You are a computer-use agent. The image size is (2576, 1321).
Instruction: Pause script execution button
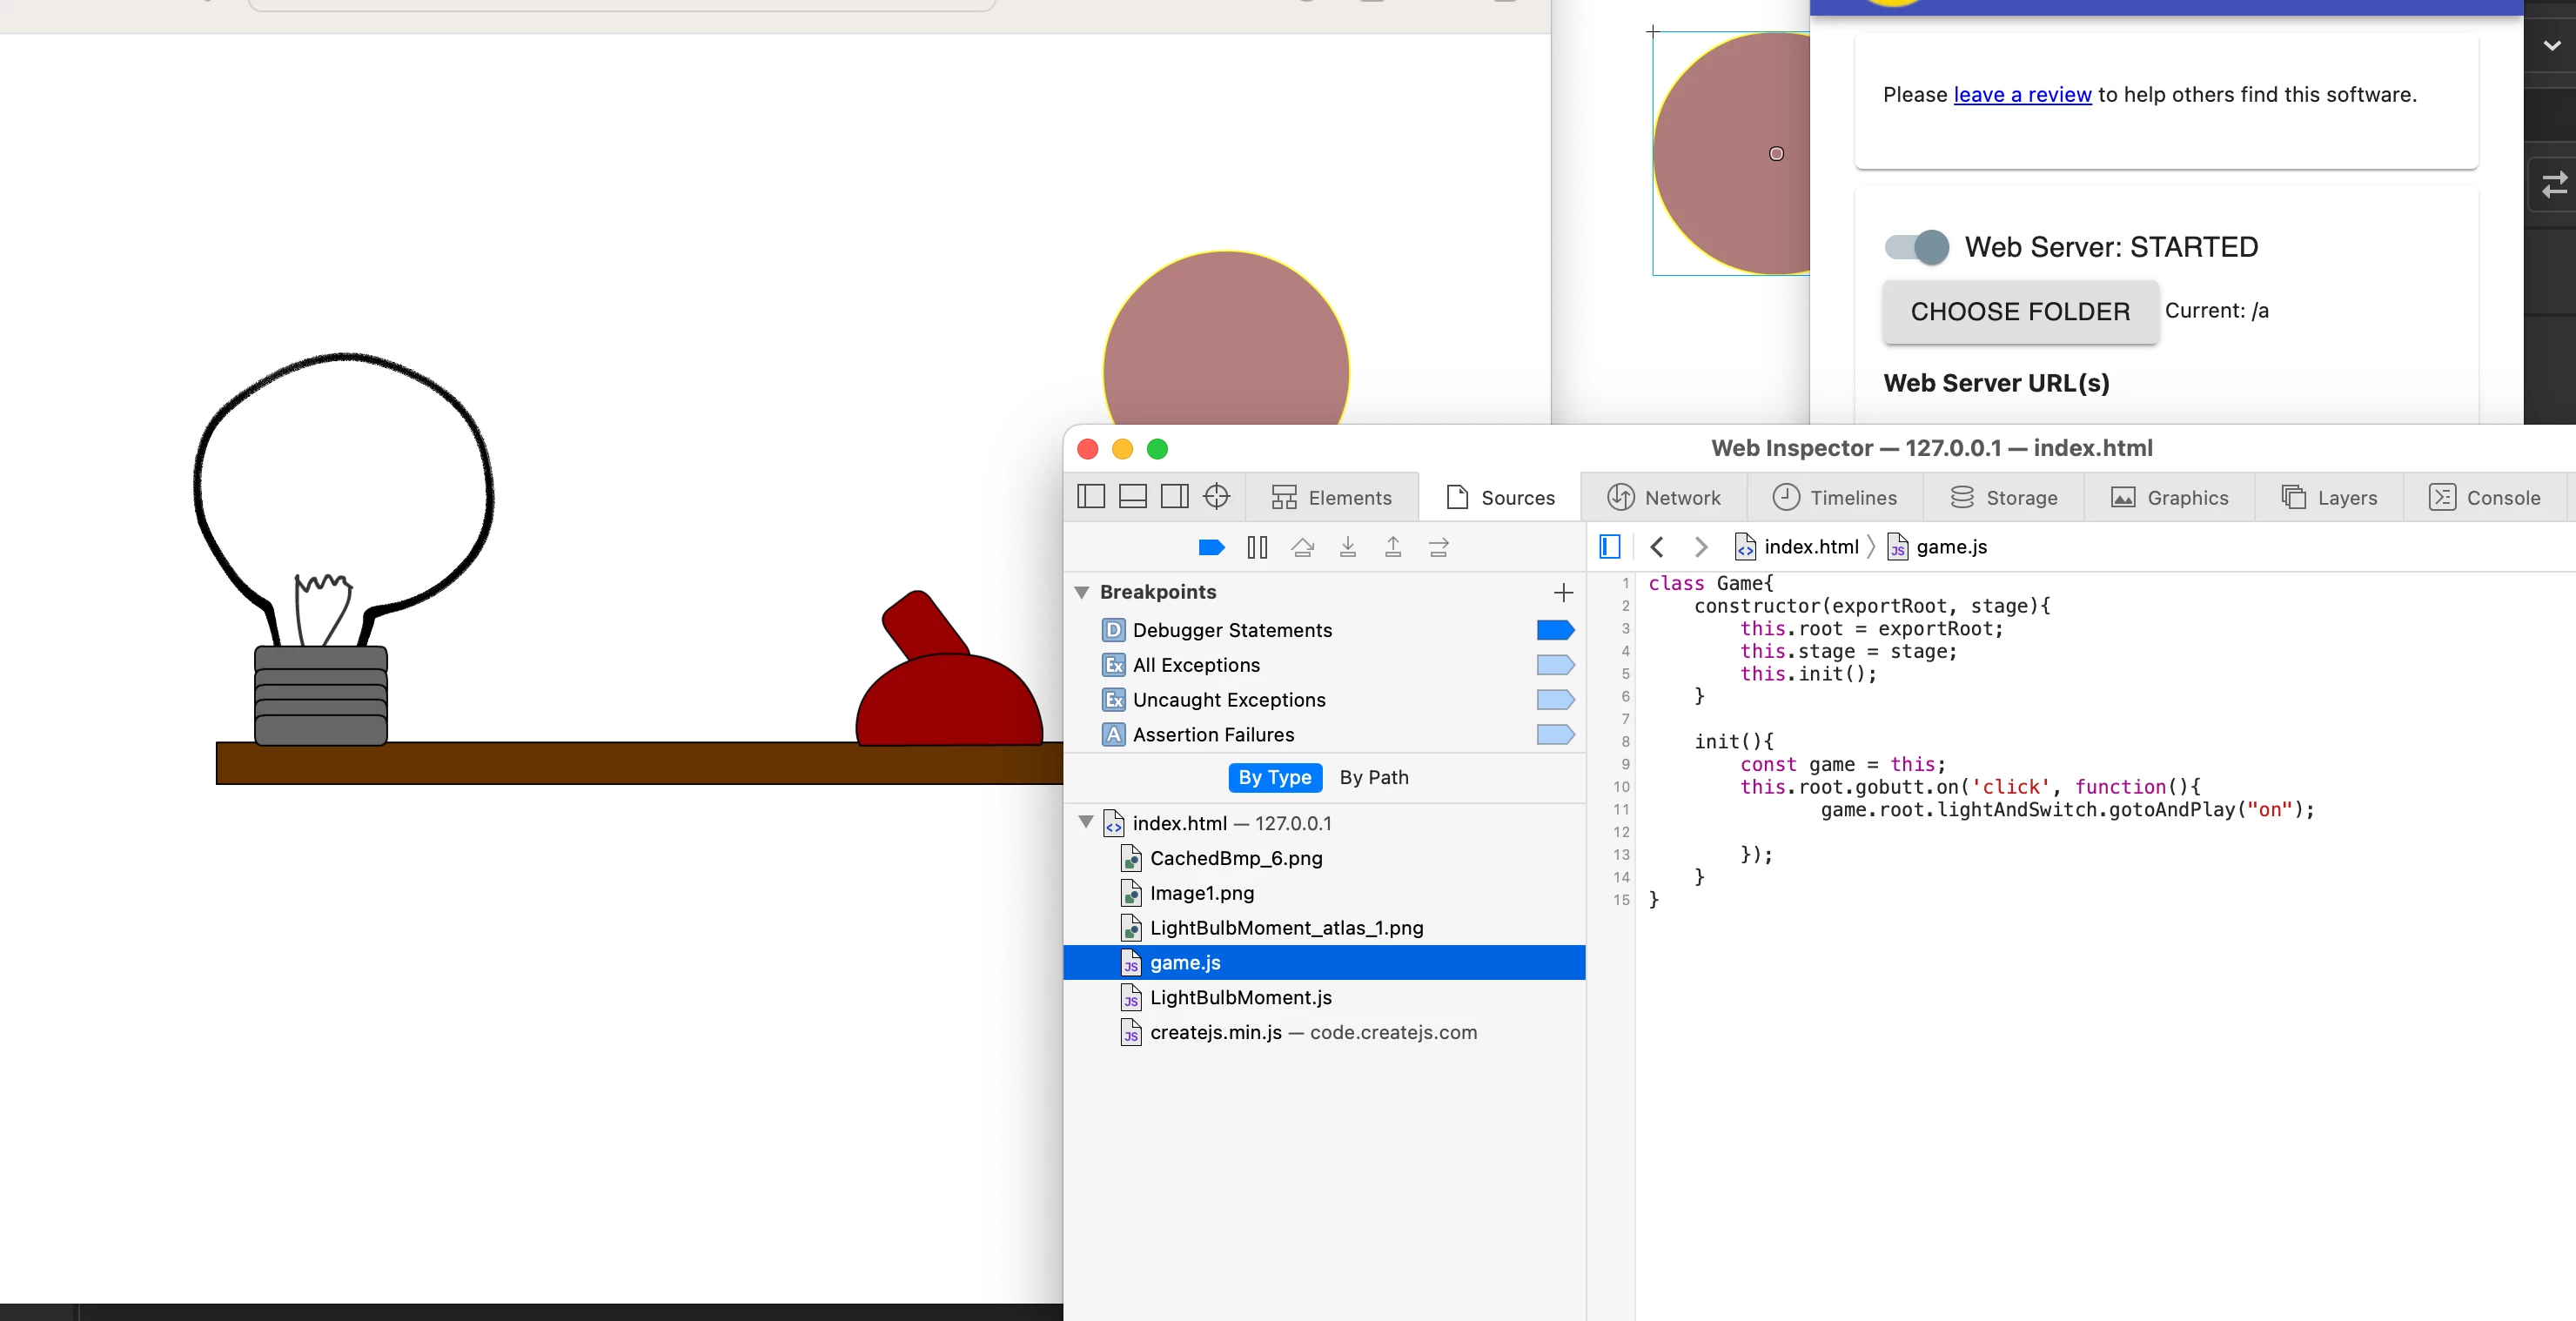pyautogui.click(x=1257, y=547)
